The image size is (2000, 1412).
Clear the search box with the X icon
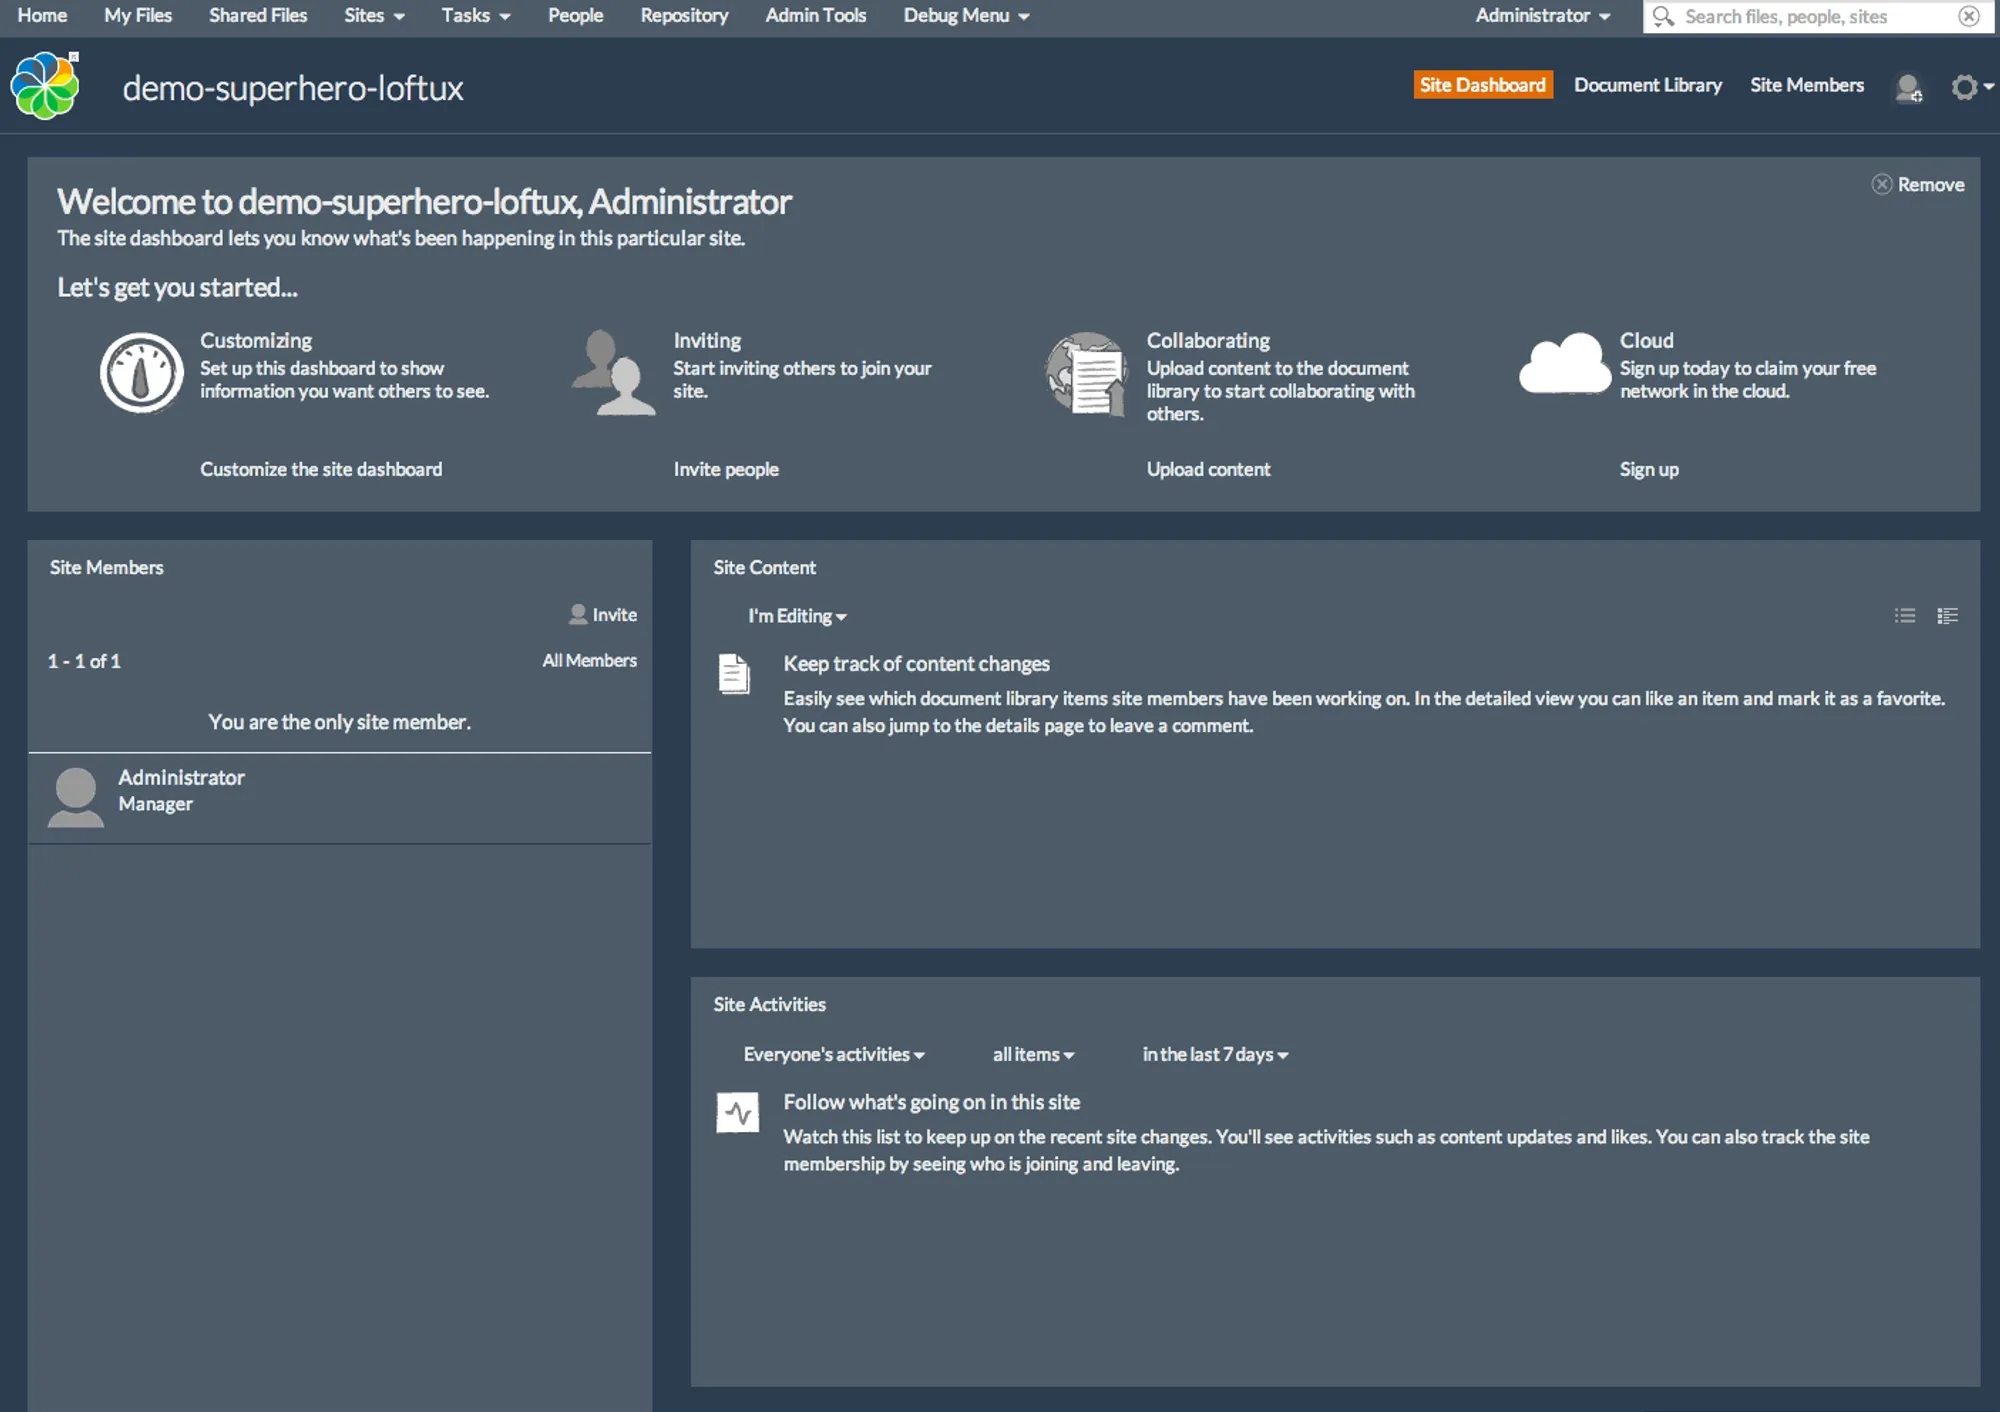click(1968, 16)
